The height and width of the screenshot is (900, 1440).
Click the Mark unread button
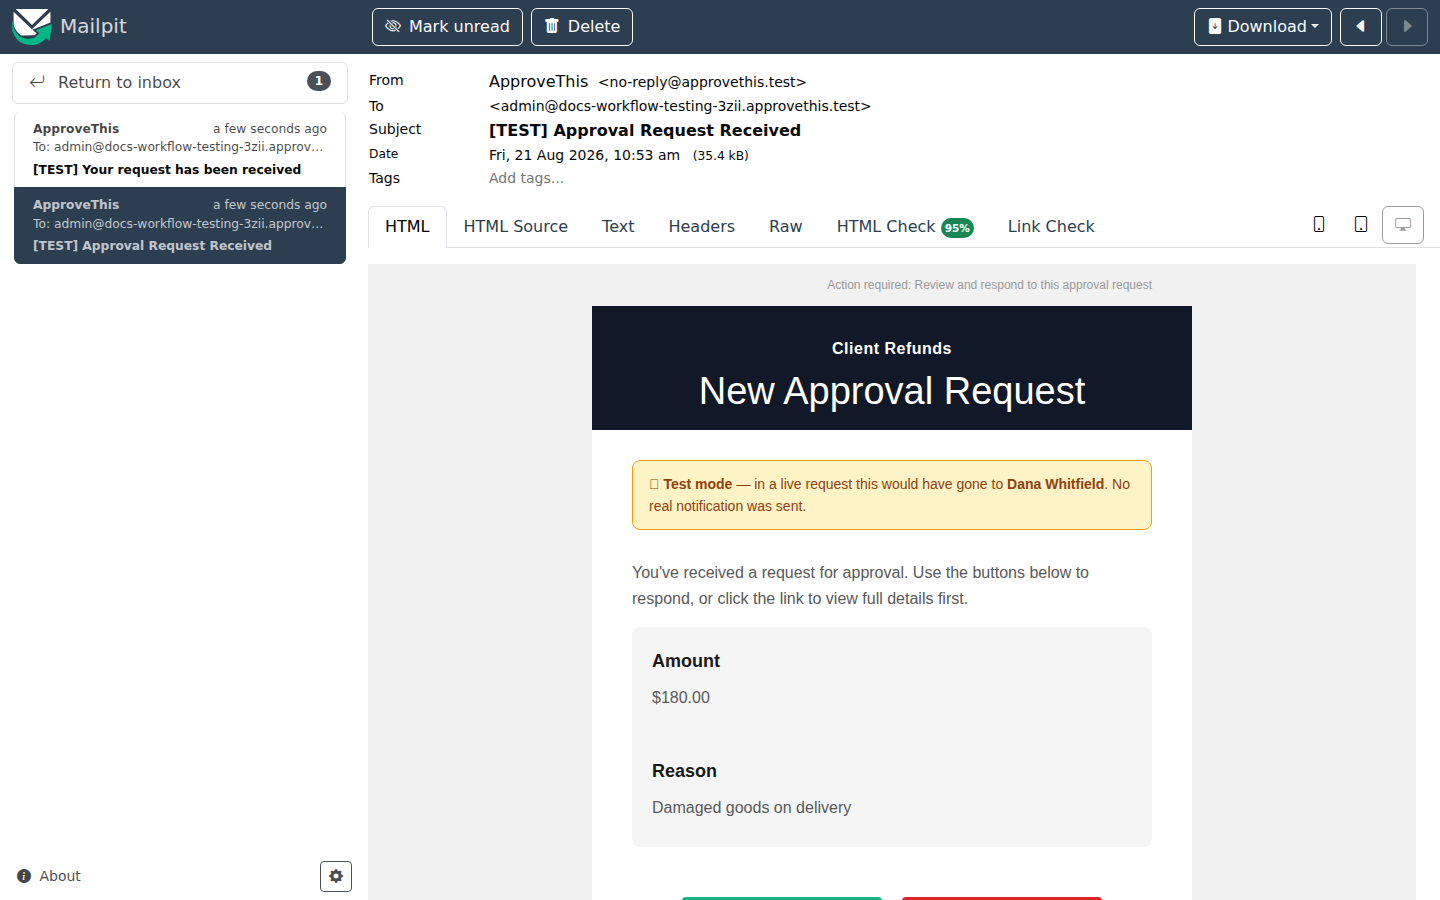447,27
